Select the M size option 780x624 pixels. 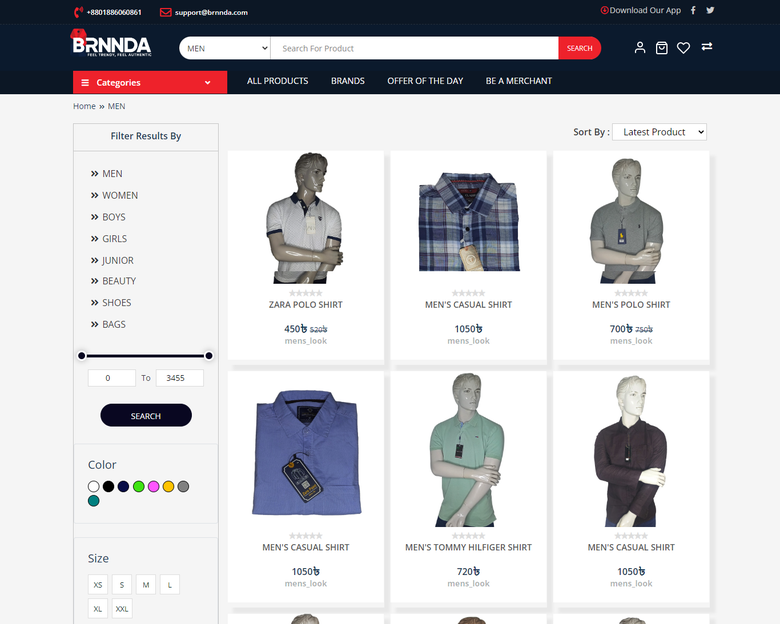[x=146, y=585]
